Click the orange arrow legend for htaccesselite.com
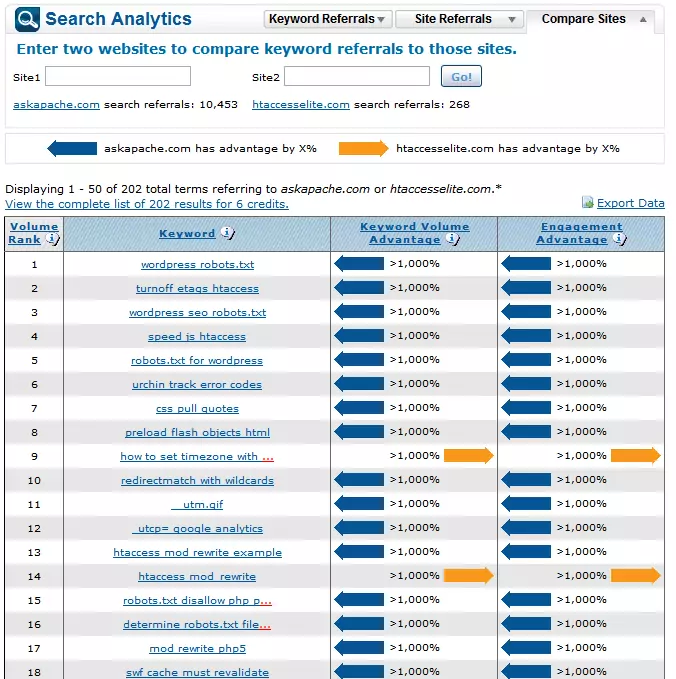 [363, 149]
